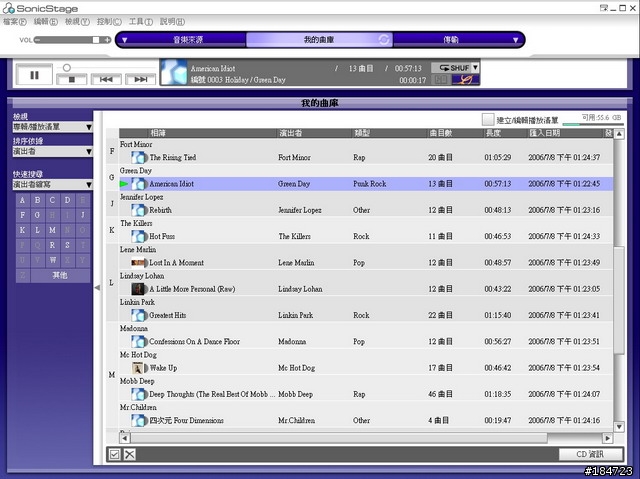Image resolution: width=640 pixels, height=479 pixels.
Task: Click Deep Thoughts album icon
Action: 139,394
